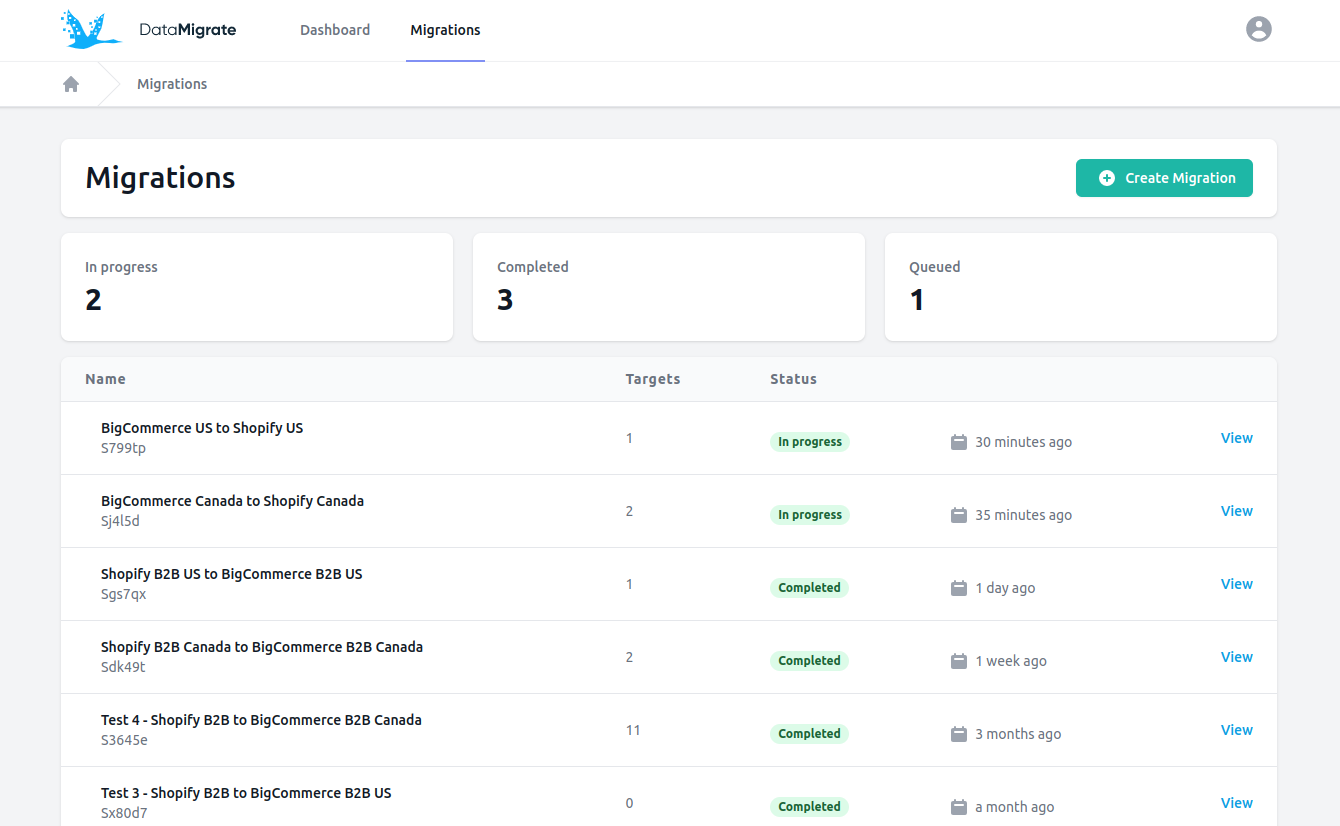Screen dimensions: 1340x826
Task: Click the migration ID Sx80d7
Action: (124, 813)
